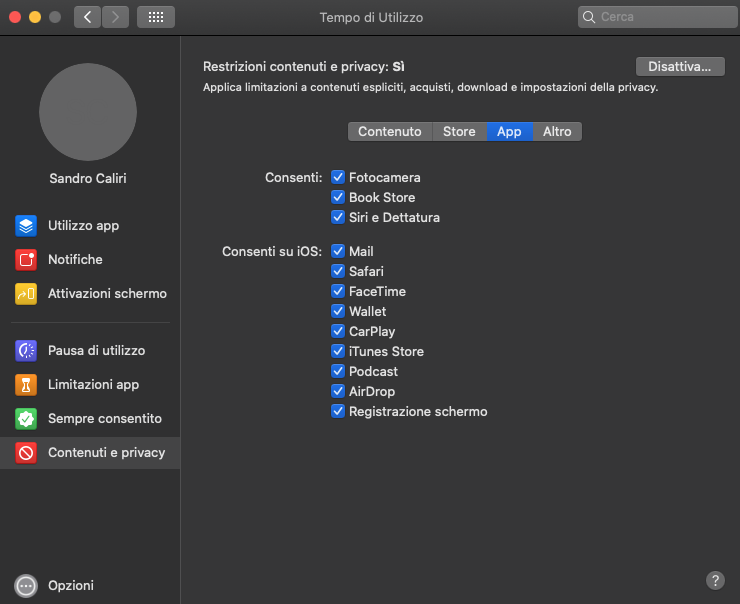740x604 pixels.
Task: Go back with the left chevron button
Action: (87, 17)
